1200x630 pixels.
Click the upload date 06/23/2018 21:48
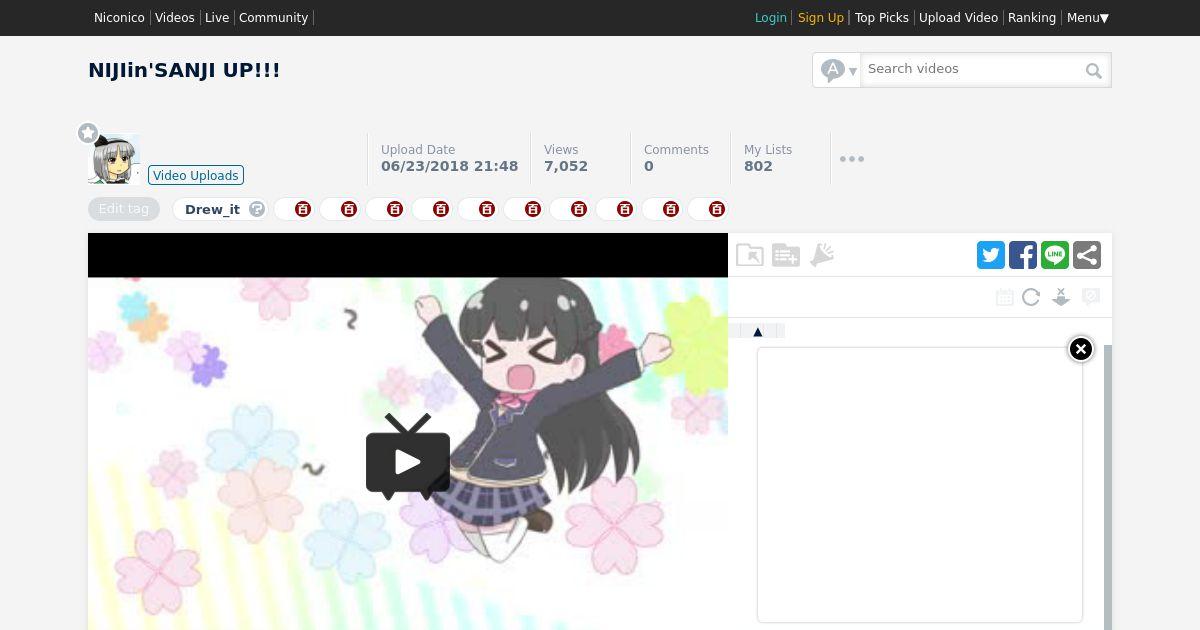pos(449,166)
